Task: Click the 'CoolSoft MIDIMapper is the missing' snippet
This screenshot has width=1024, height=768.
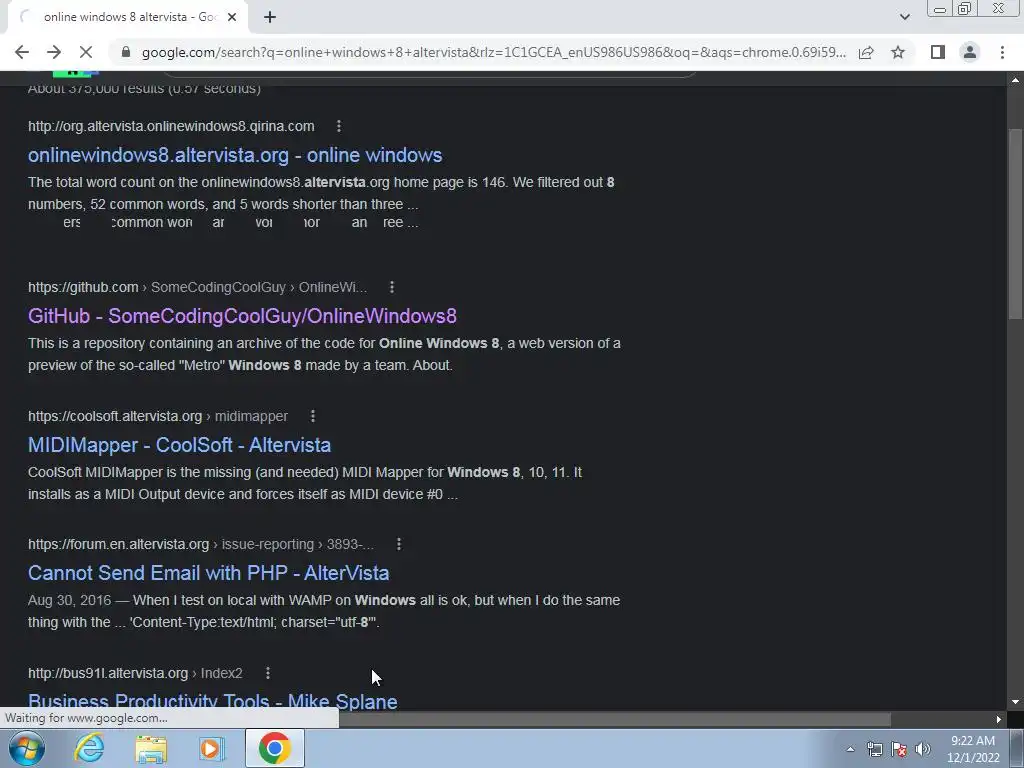Action: click(305, 483)
